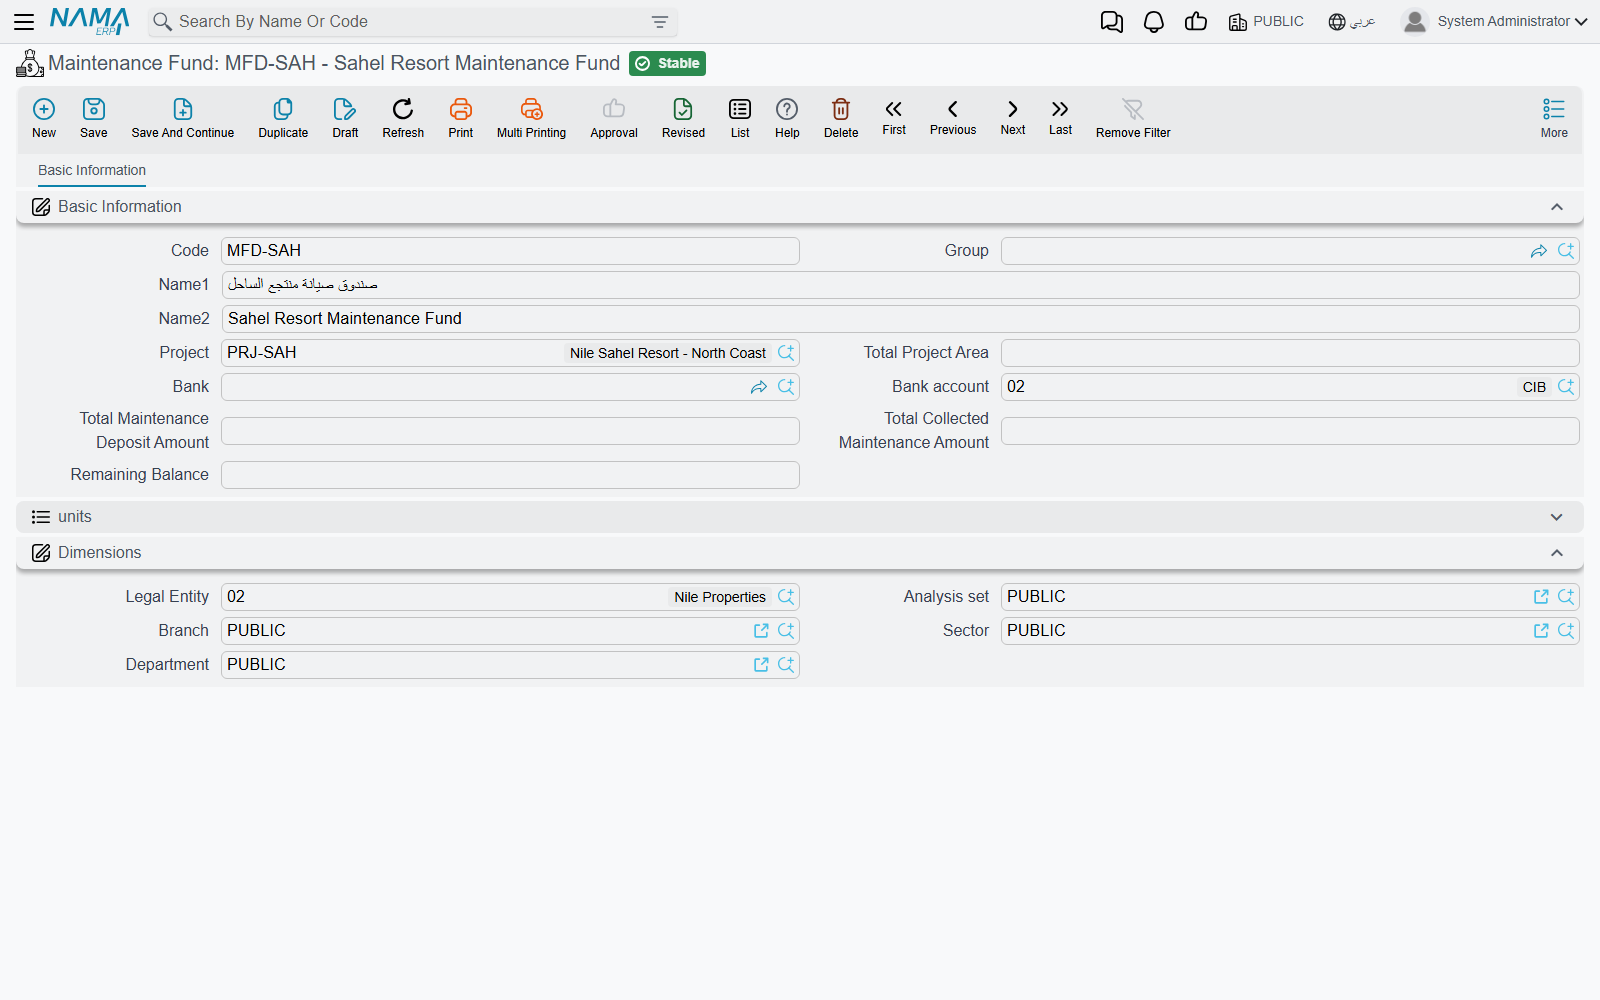Click the Stable status badge
This screenshot has width=1600, height=1000.
667,63
